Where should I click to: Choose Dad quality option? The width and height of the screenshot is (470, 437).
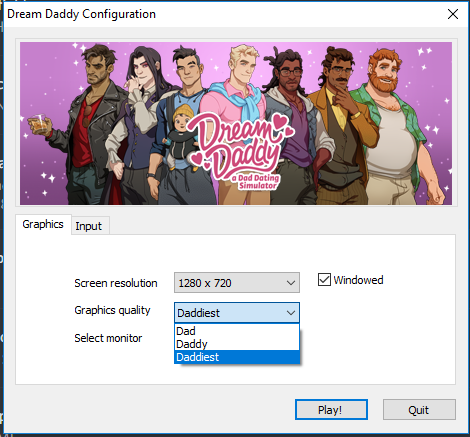click(237, 331)
